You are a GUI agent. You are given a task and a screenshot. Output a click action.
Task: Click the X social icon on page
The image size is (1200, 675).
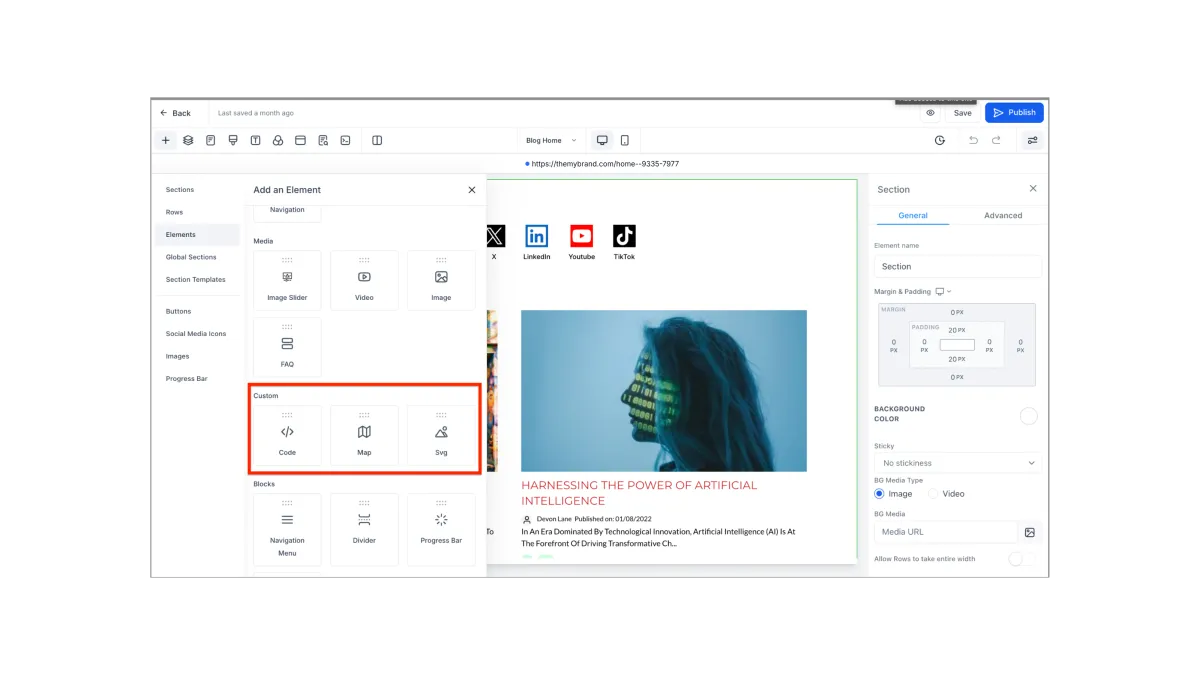(x=495, y=236)
